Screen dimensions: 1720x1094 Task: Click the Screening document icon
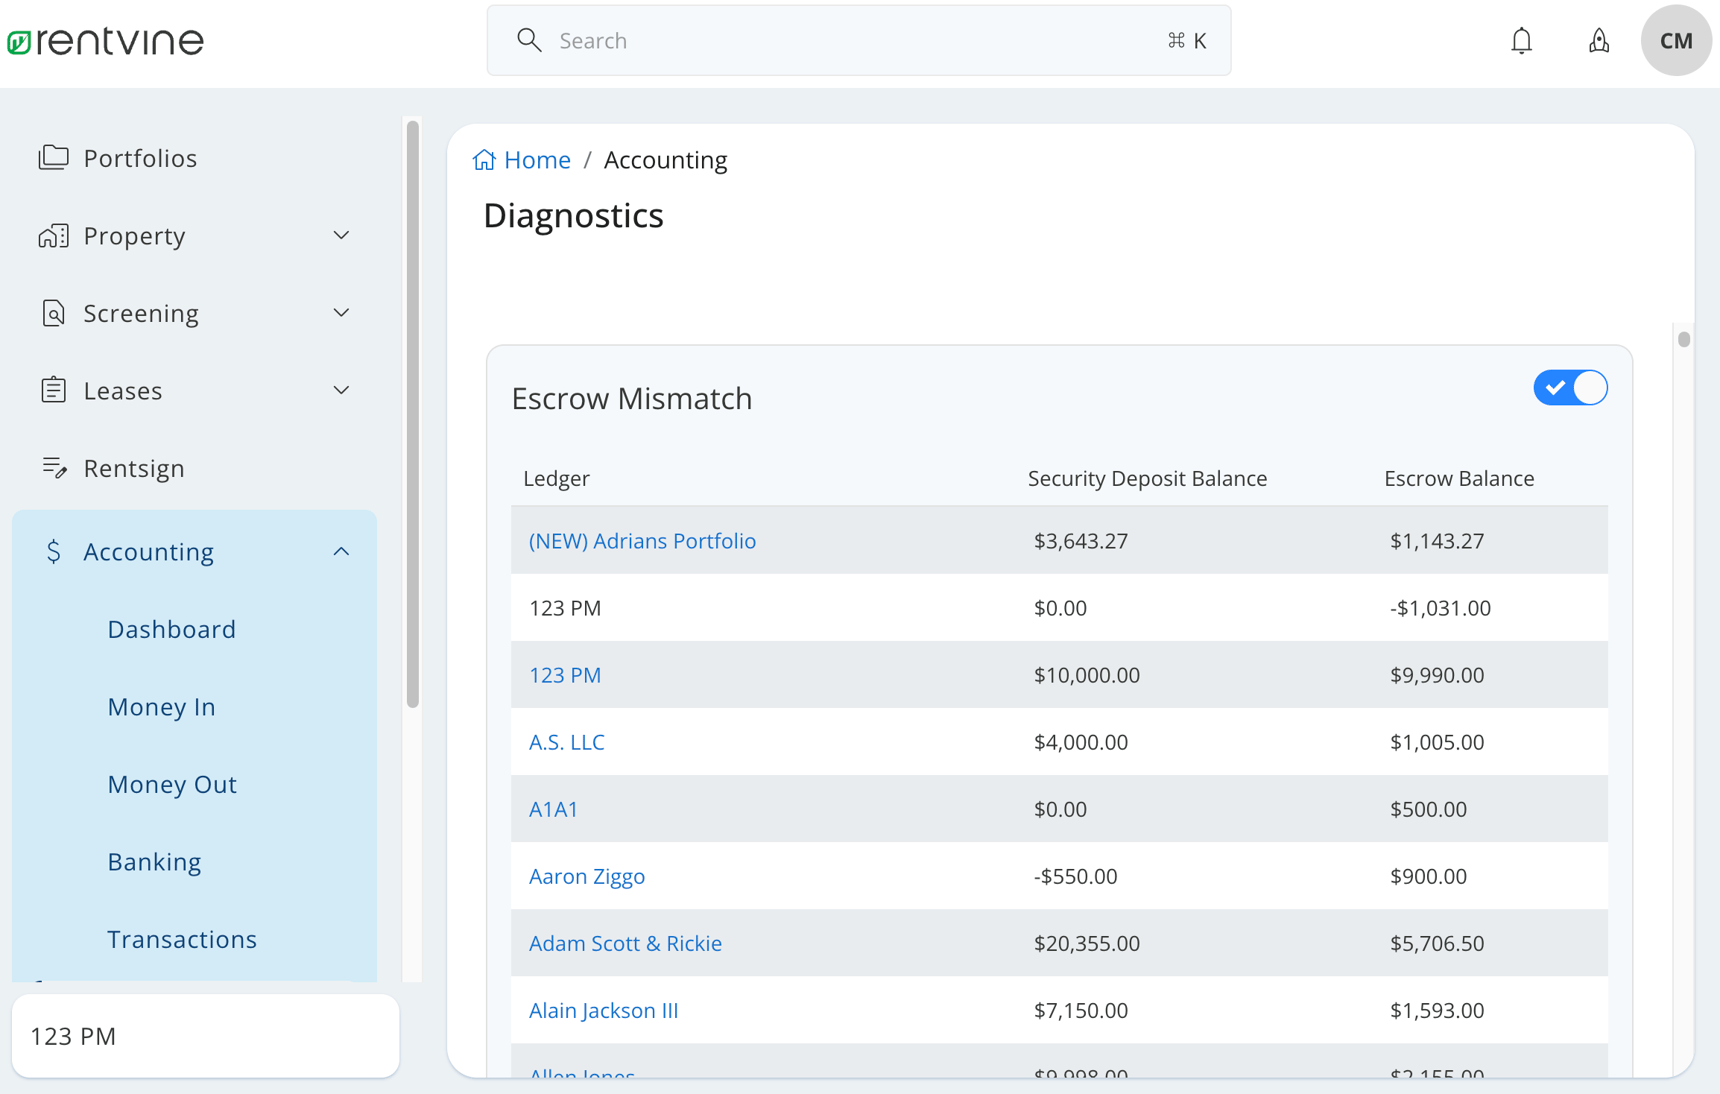(x=52, y=312)
